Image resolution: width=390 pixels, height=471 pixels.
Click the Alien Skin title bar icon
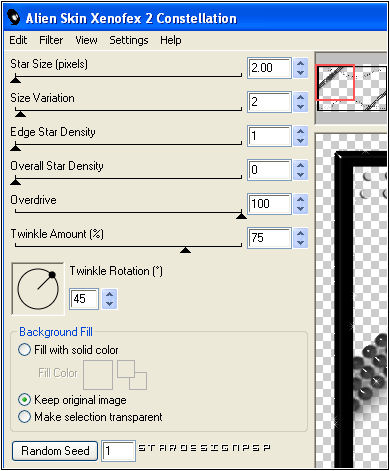click(14, 18)
